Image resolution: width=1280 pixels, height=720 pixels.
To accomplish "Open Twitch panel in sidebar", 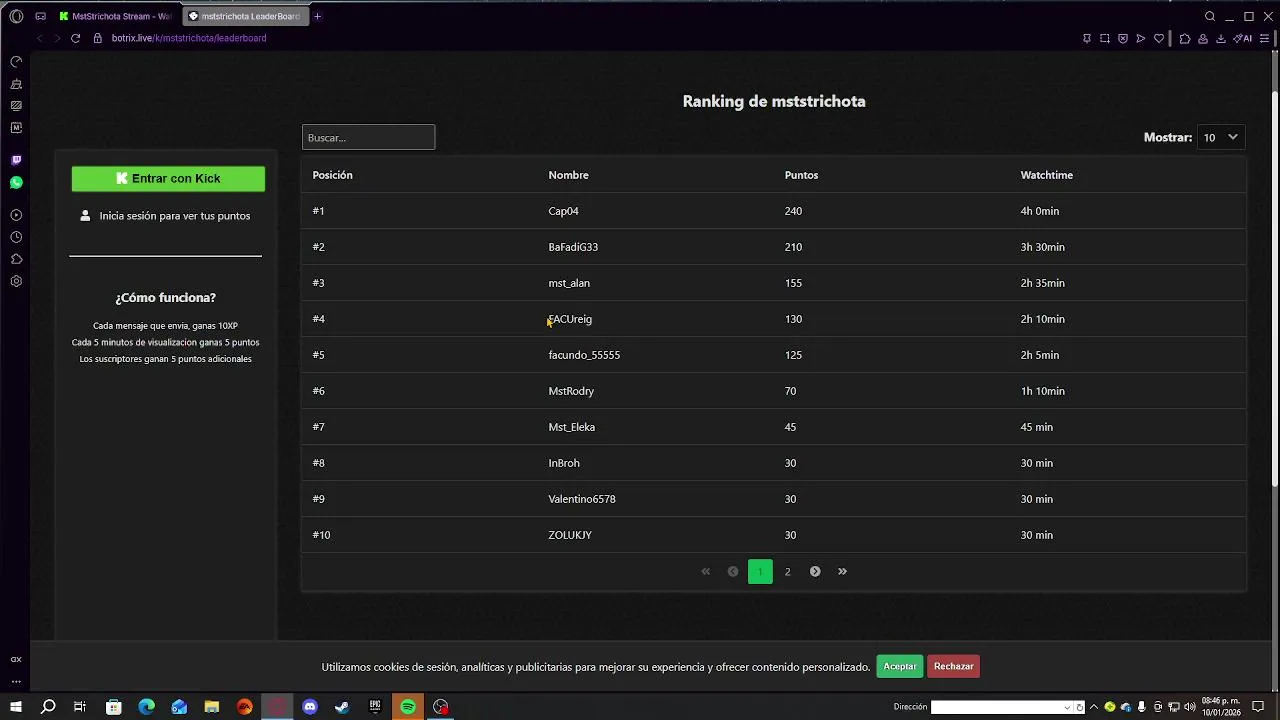I will click(16, 160).
